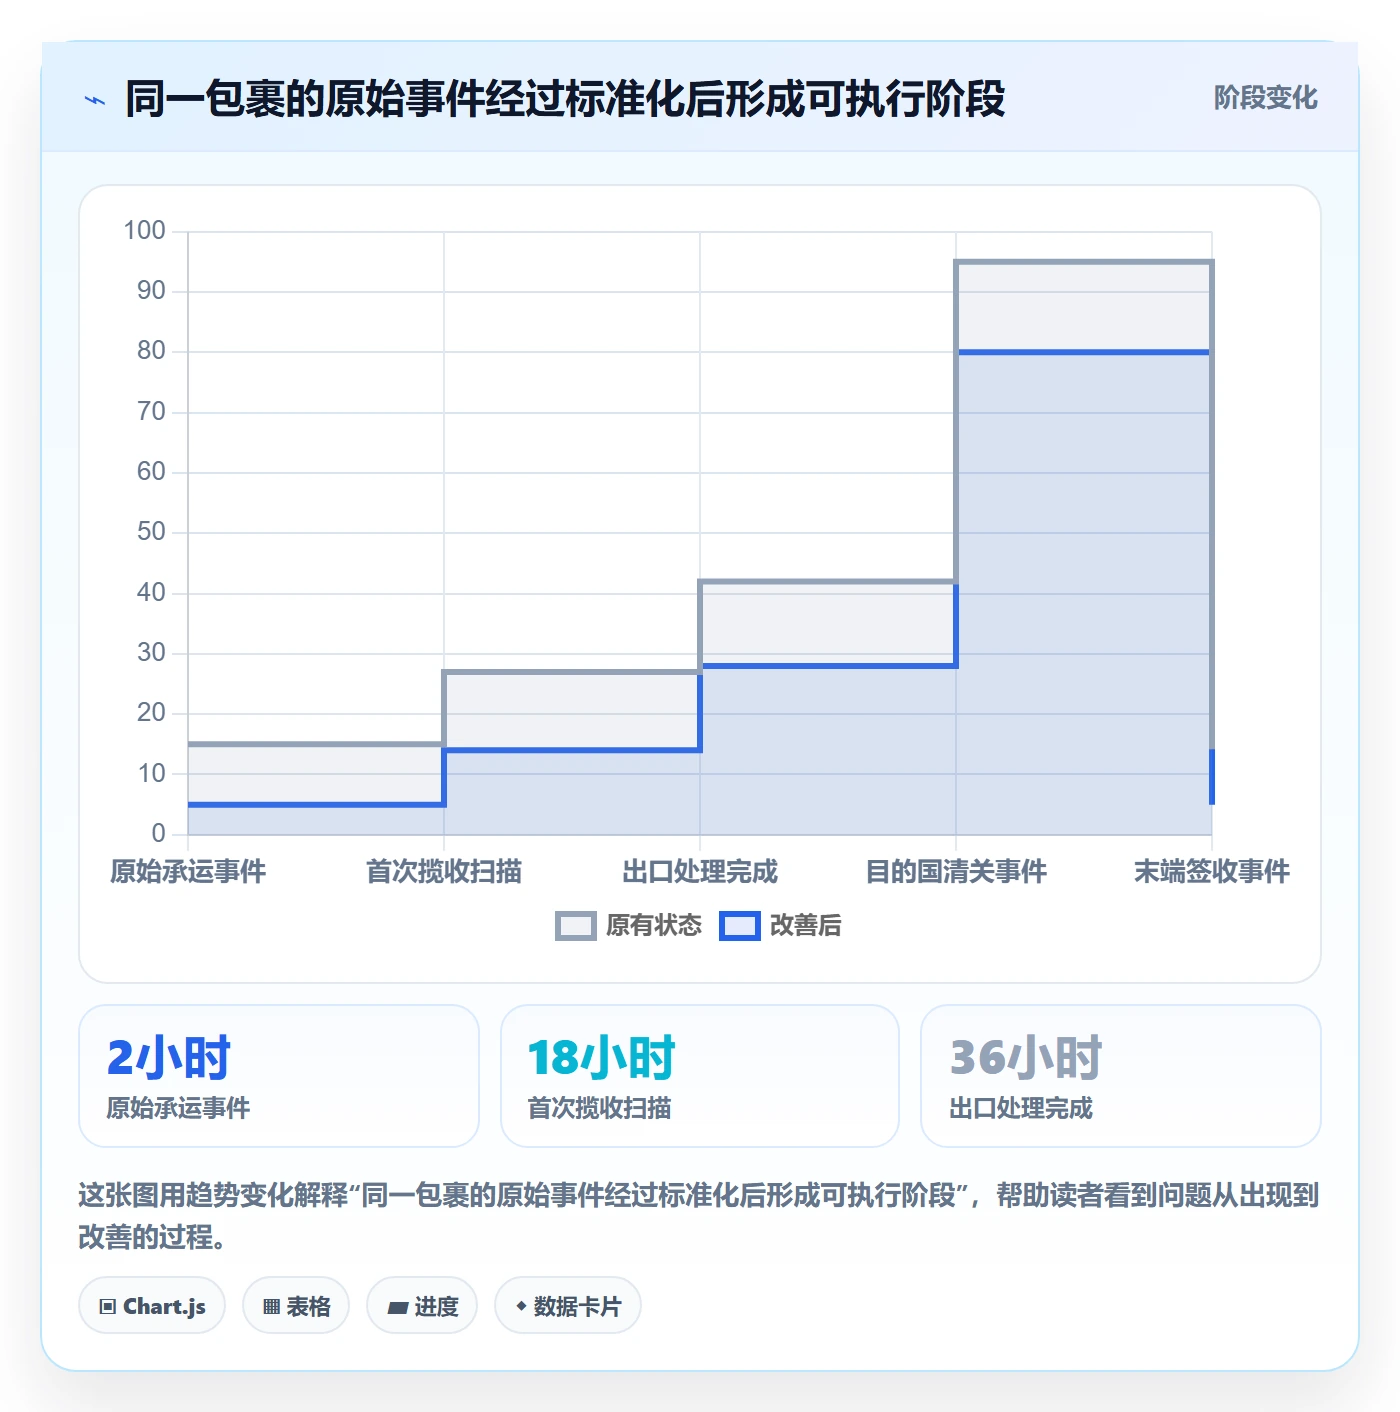Click the 表格 grid icon tag

[296, 1306]
